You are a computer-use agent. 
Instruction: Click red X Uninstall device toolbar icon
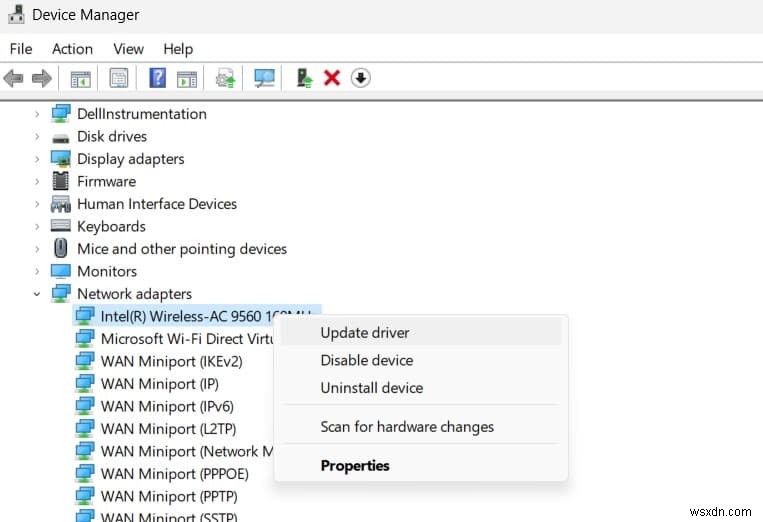pos(332,78)
